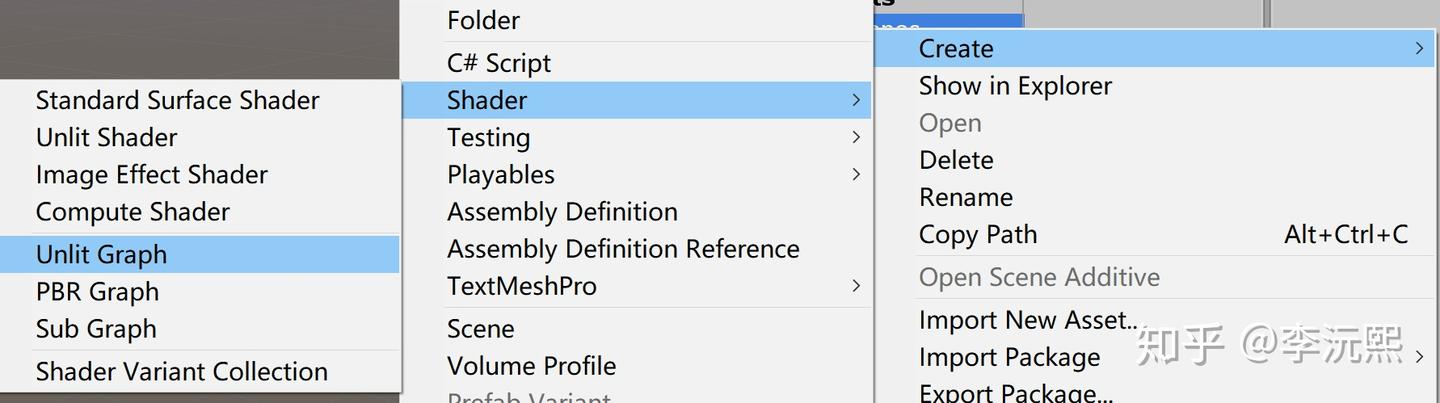Expand the Testing submenu arrow
This screenshot has width=1440, height=403.
pyautogui.click(x=856, y=137)
